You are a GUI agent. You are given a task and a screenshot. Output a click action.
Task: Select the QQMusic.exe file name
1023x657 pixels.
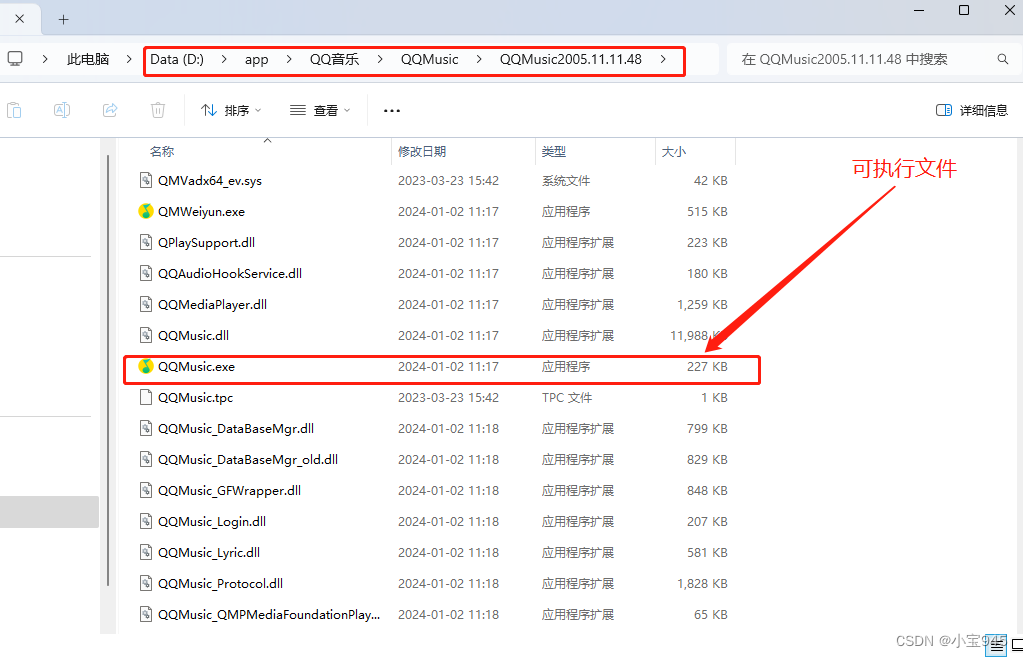[196, 367]
